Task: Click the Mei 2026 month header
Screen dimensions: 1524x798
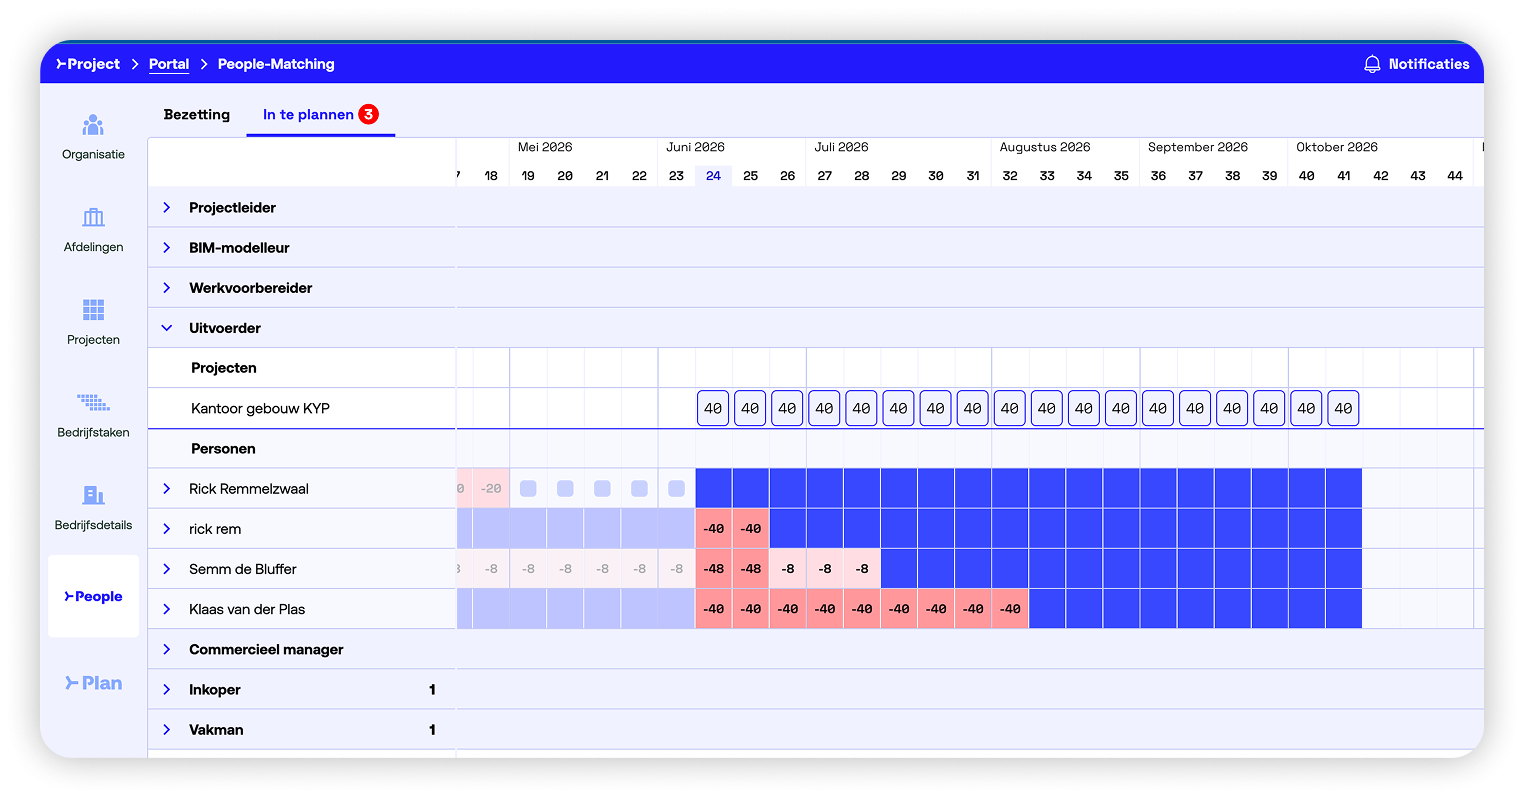Action: coord(545,147)
